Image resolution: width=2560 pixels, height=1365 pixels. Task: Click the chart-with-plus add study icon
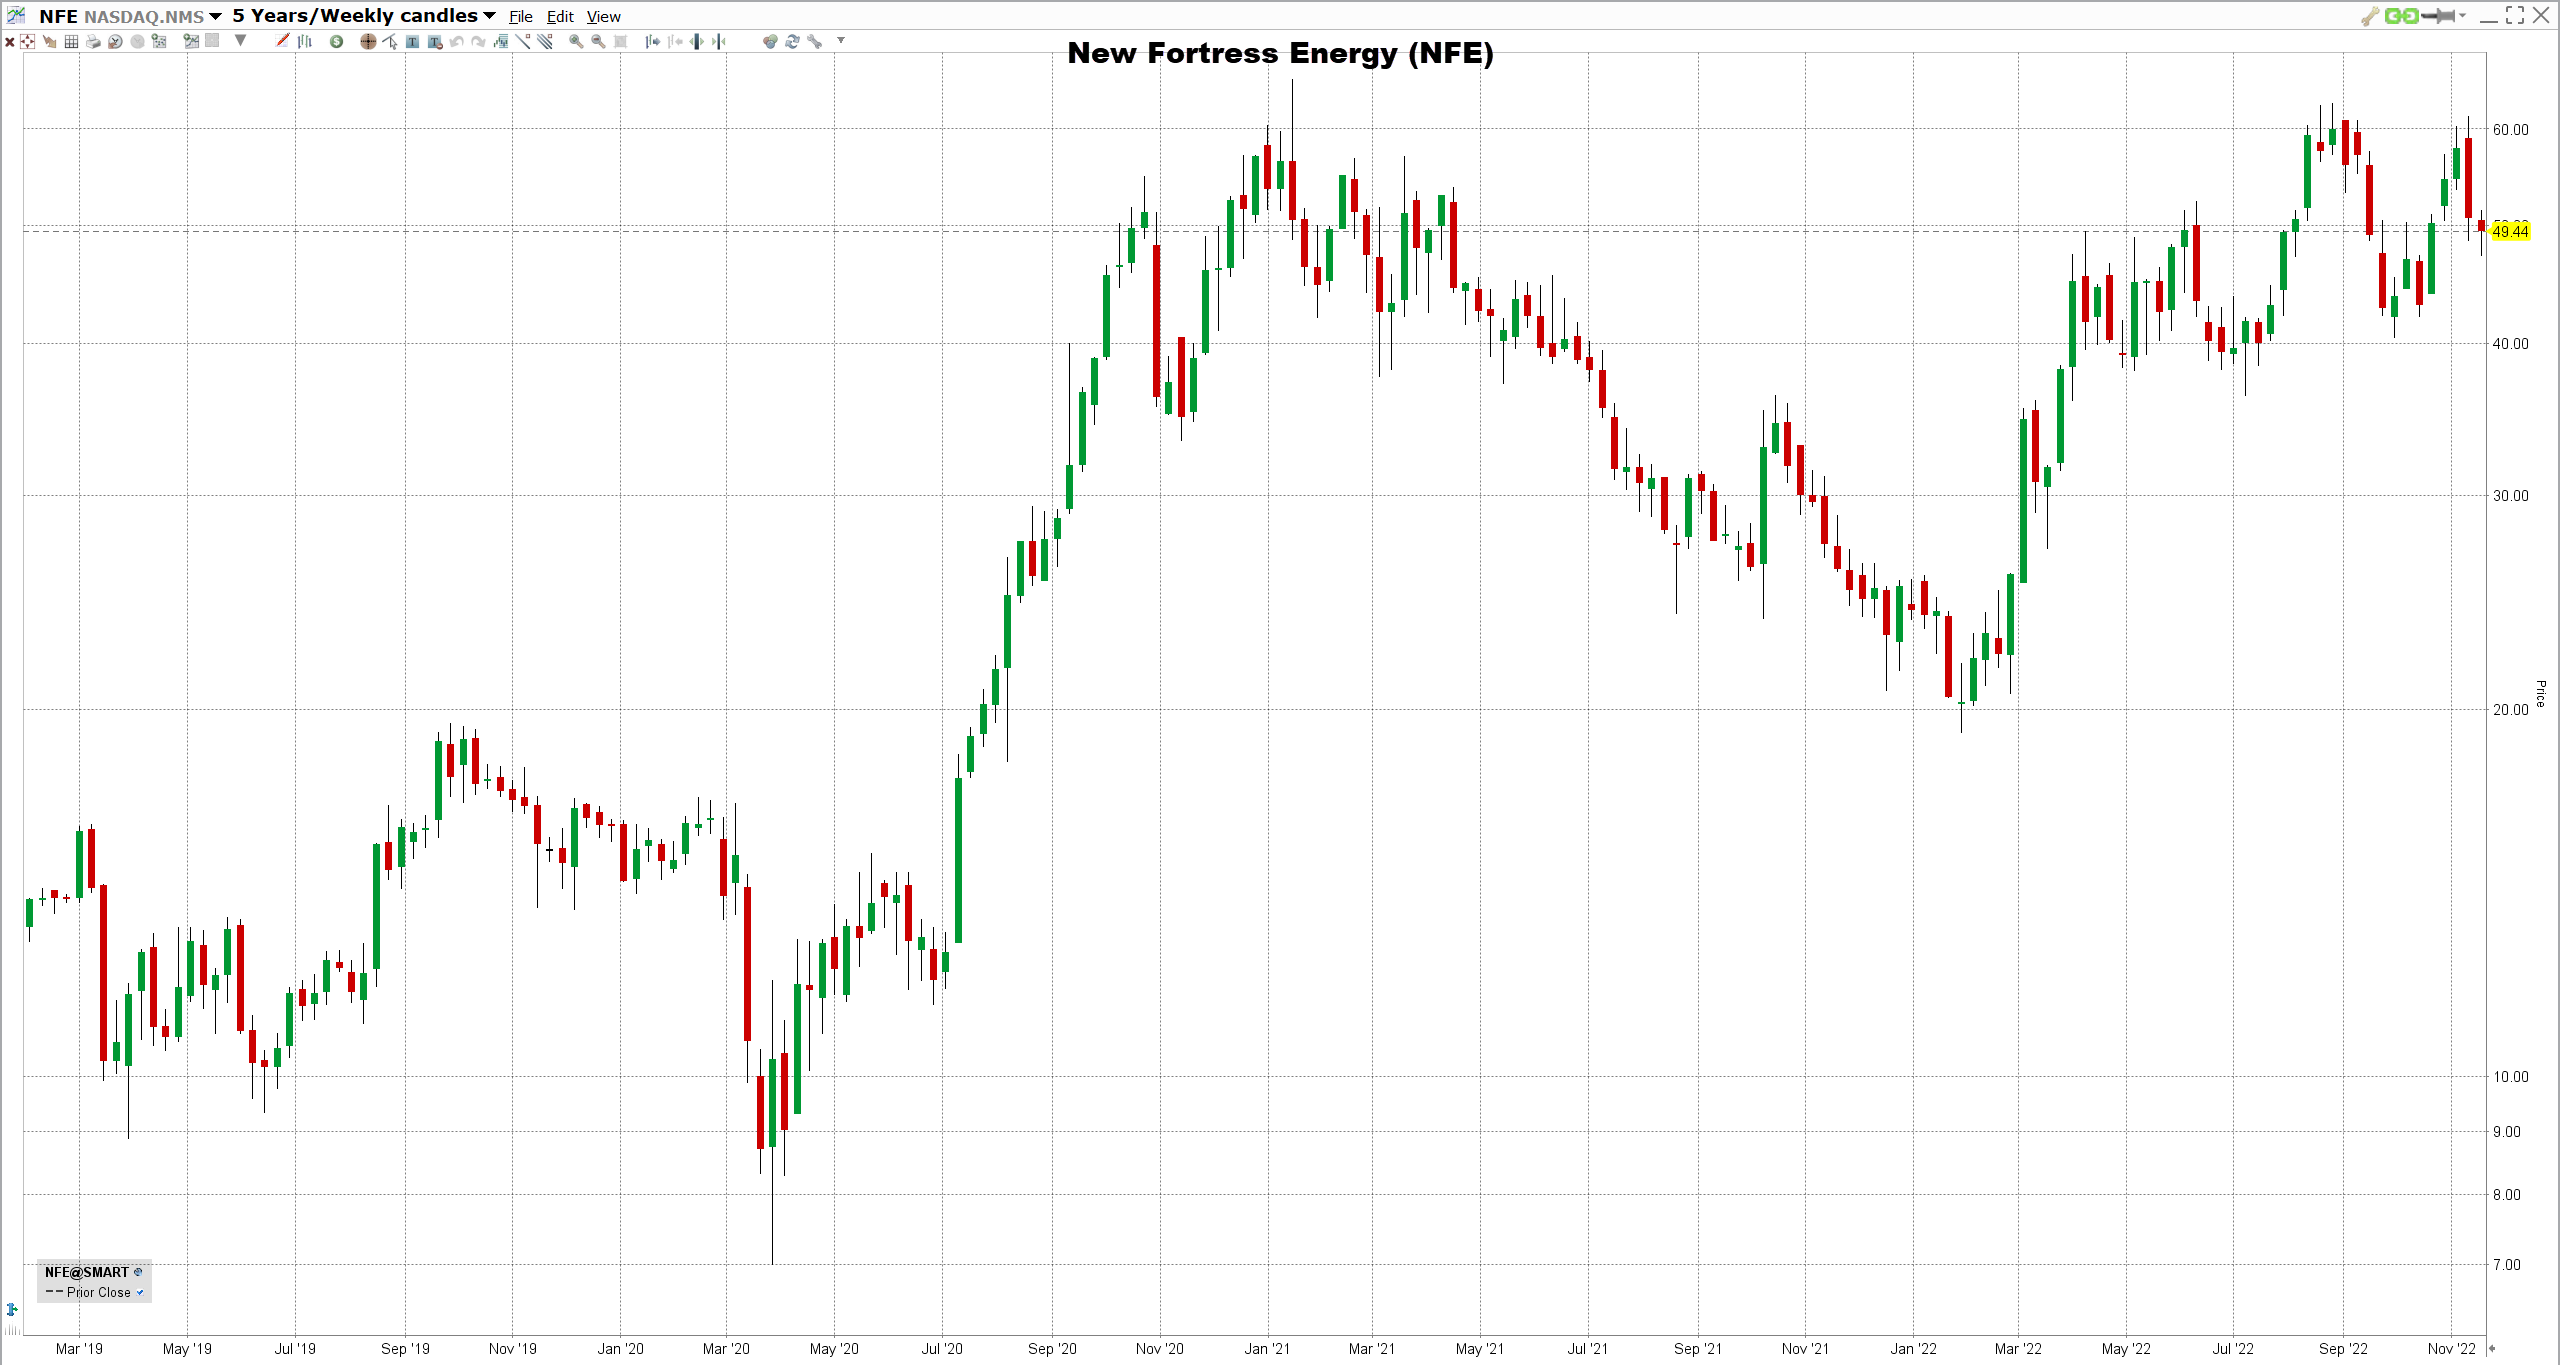pyautogui.click(x=191, y=41)
